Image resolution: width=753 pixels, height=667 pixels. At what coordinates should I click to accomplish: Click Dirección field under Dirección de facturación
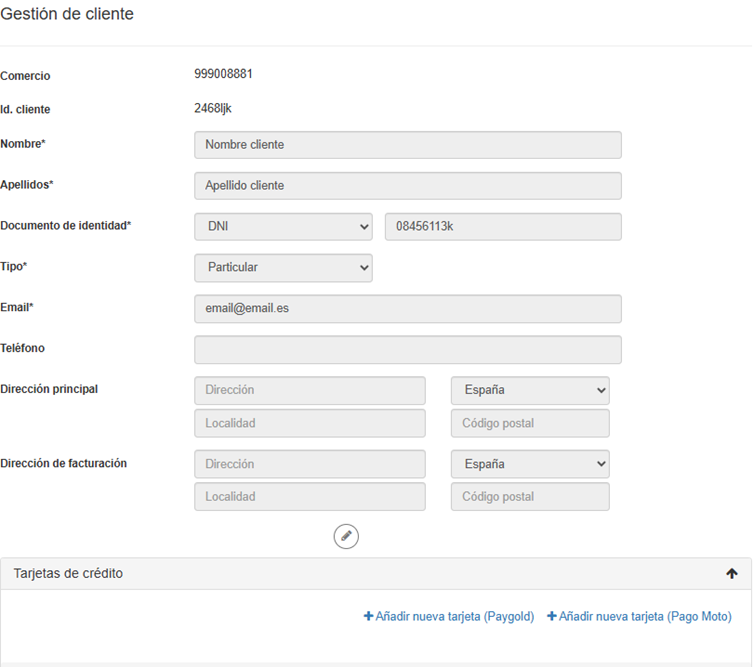click(310, 464)
